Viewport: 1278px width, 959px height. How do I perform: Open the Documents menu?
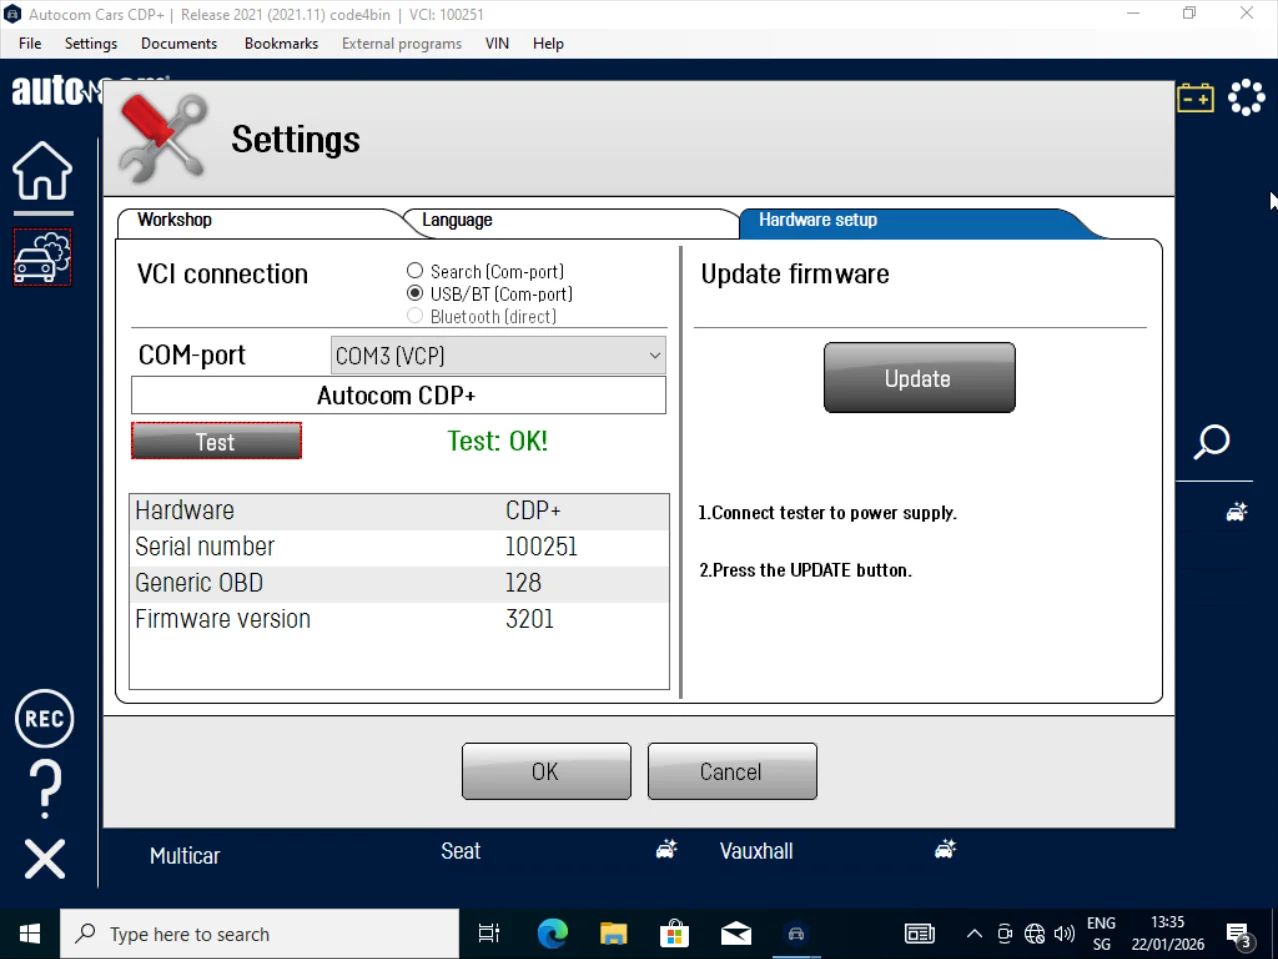pos(179,43)
